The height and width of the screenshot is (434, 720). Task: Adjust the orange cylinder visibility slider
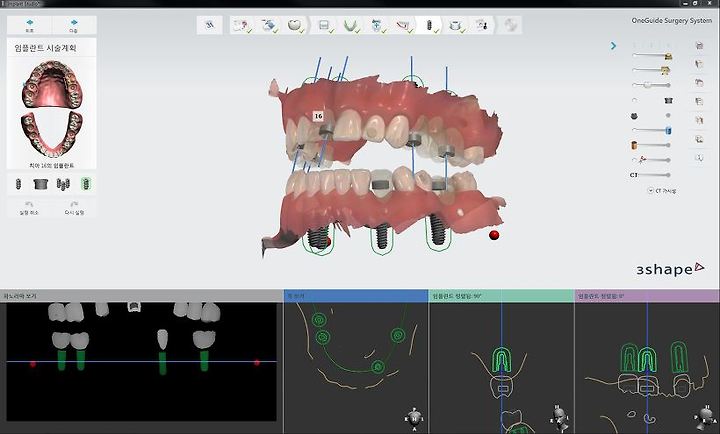tap(651, 145)
